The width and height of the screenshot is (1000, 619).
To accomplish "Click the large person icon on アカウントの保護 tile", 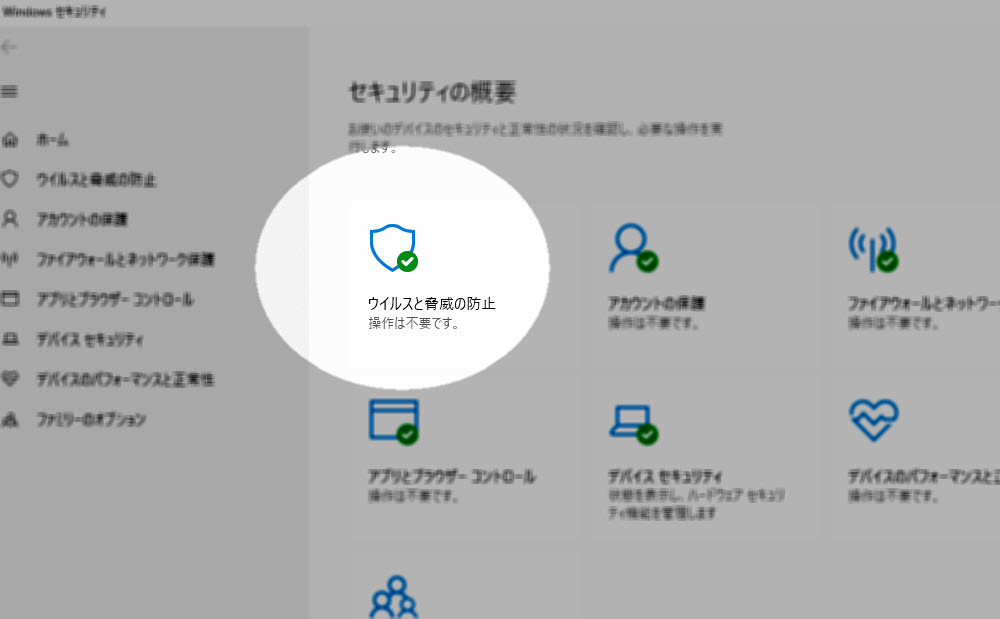I will [x=631, y=248].
